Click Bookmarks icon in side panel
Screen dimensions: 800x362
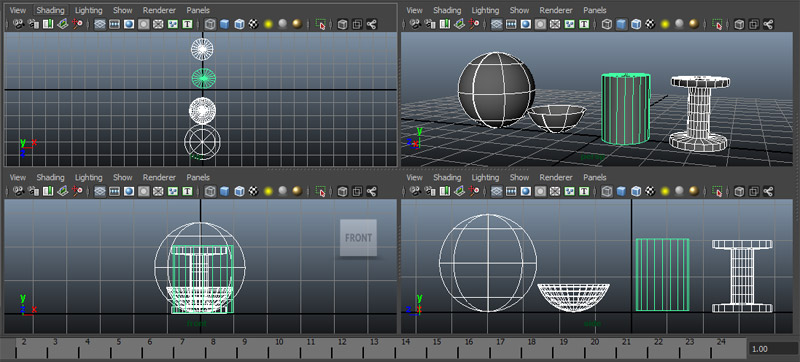click(x=445, y=191)
